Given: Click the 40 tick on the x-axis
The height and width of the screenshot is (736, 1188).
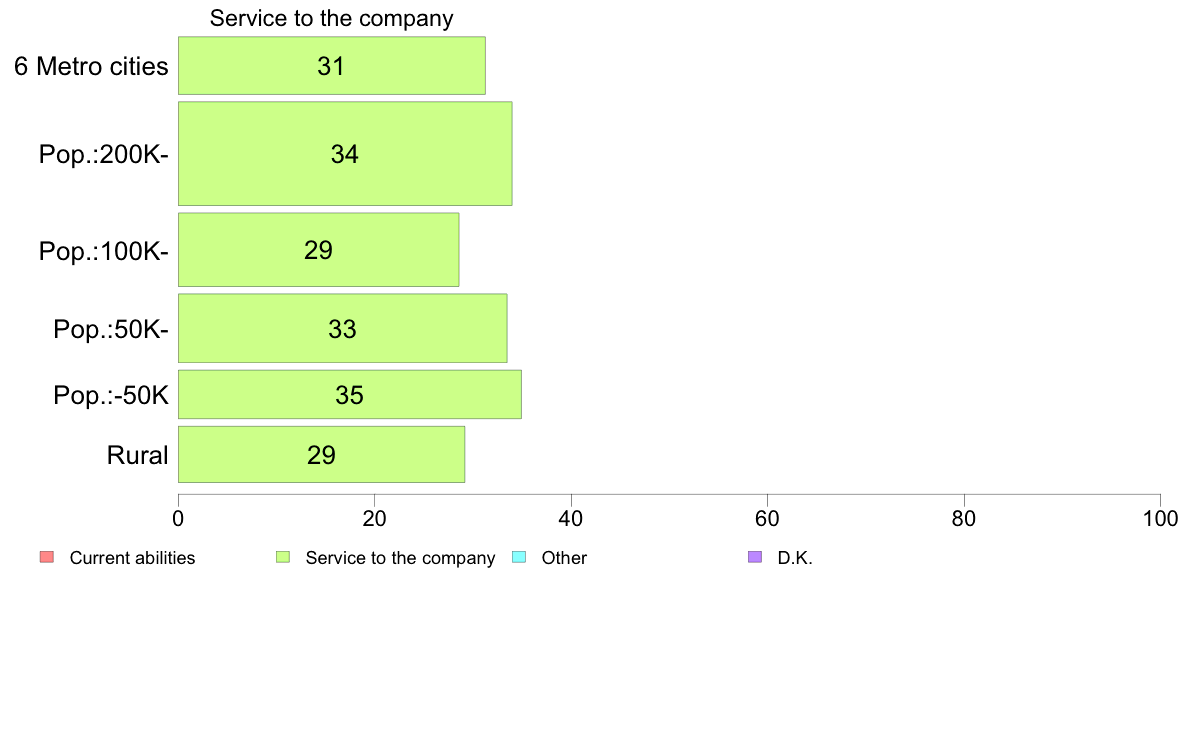Looking at the screenshot, I should 571,518.
